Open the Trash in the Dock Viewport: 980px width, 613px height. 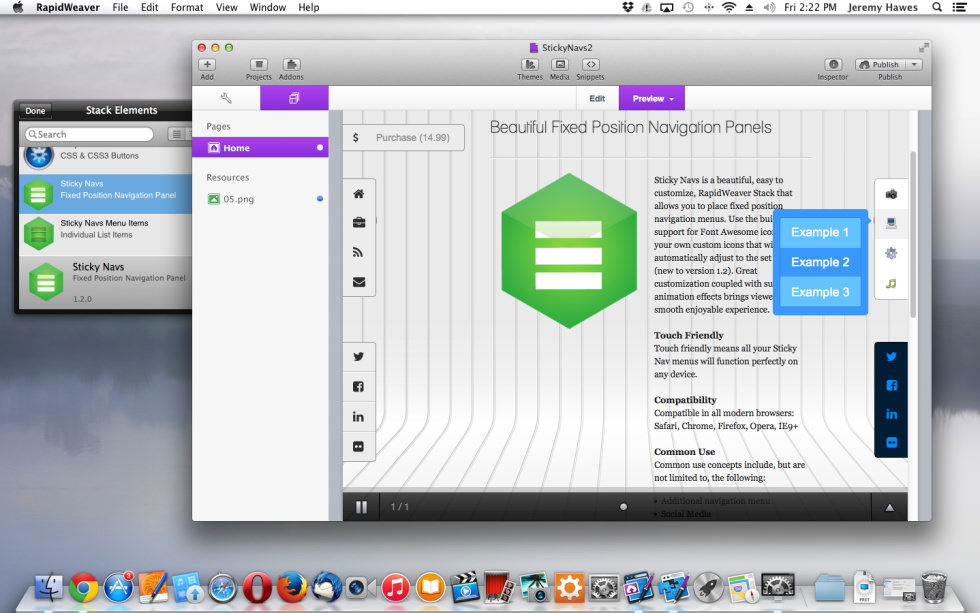click(934, 587)
